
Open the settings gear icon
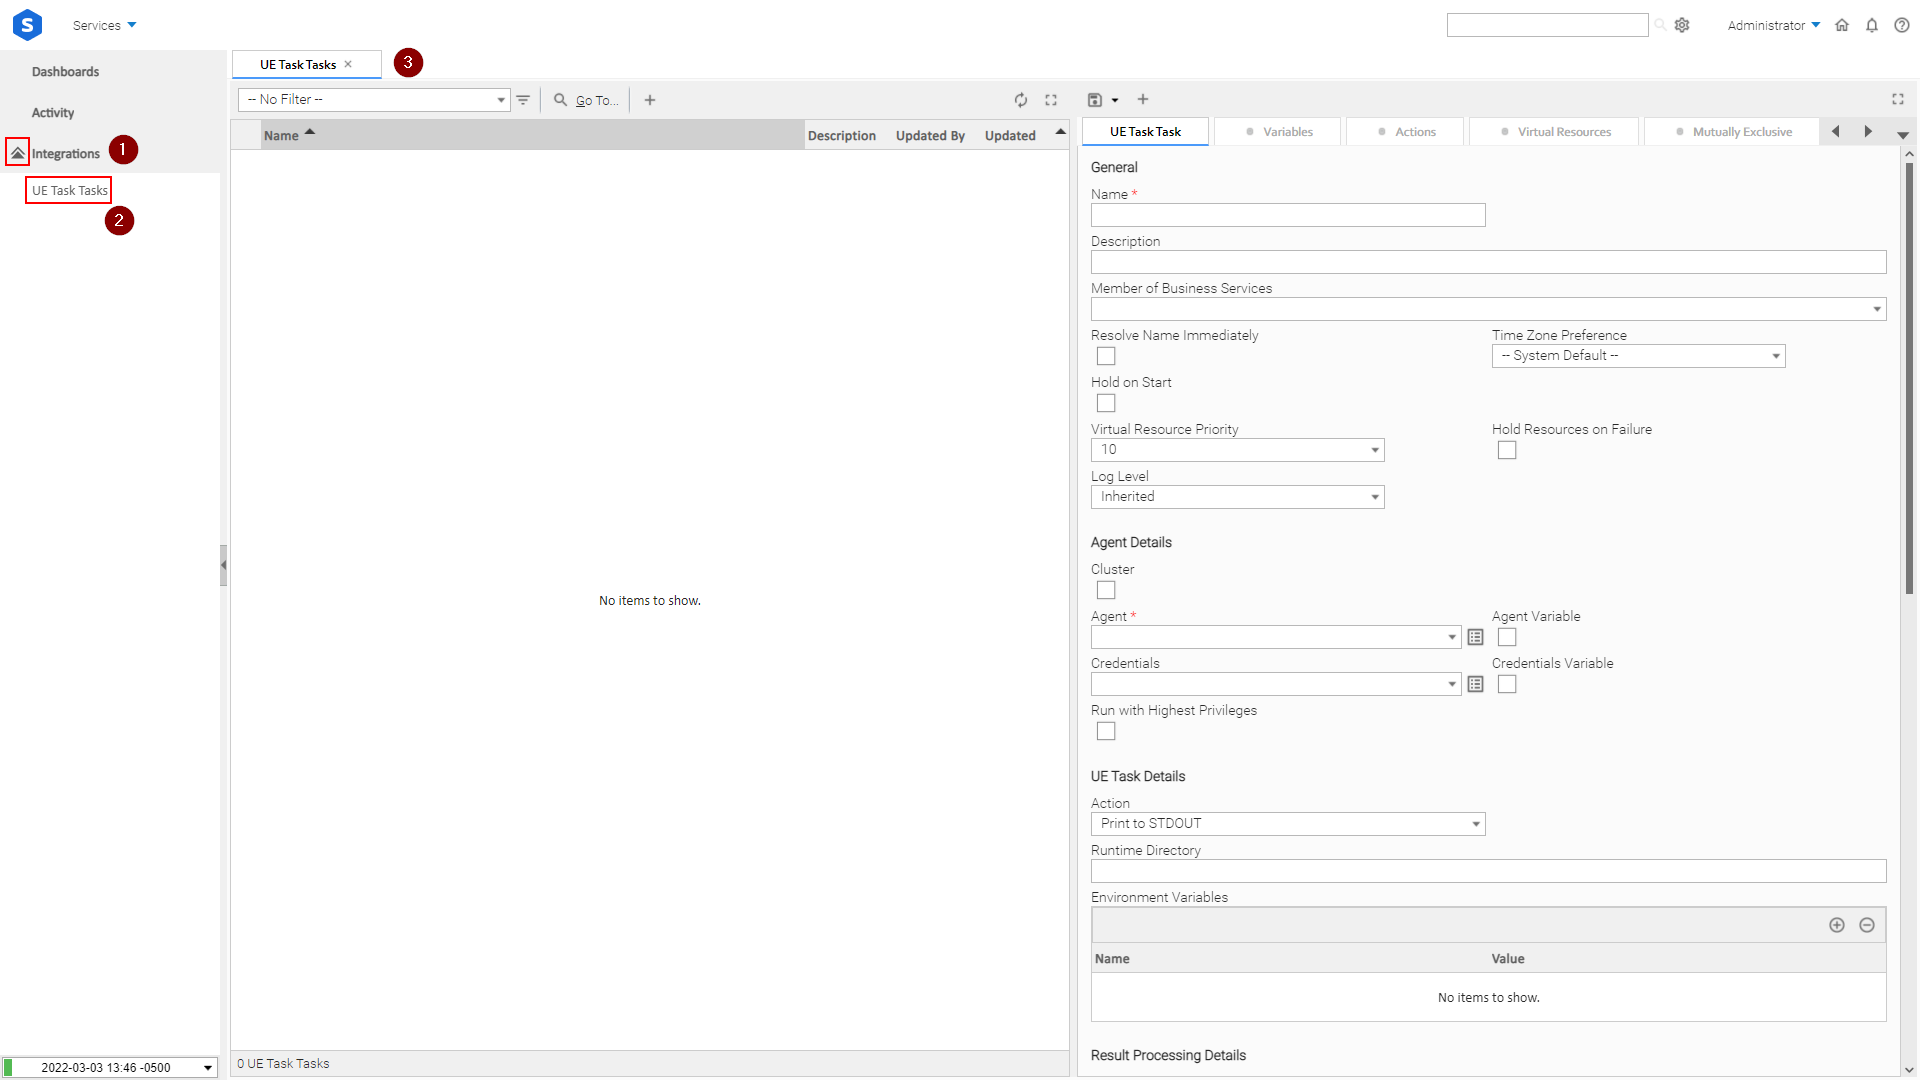tap(1682, 25)
